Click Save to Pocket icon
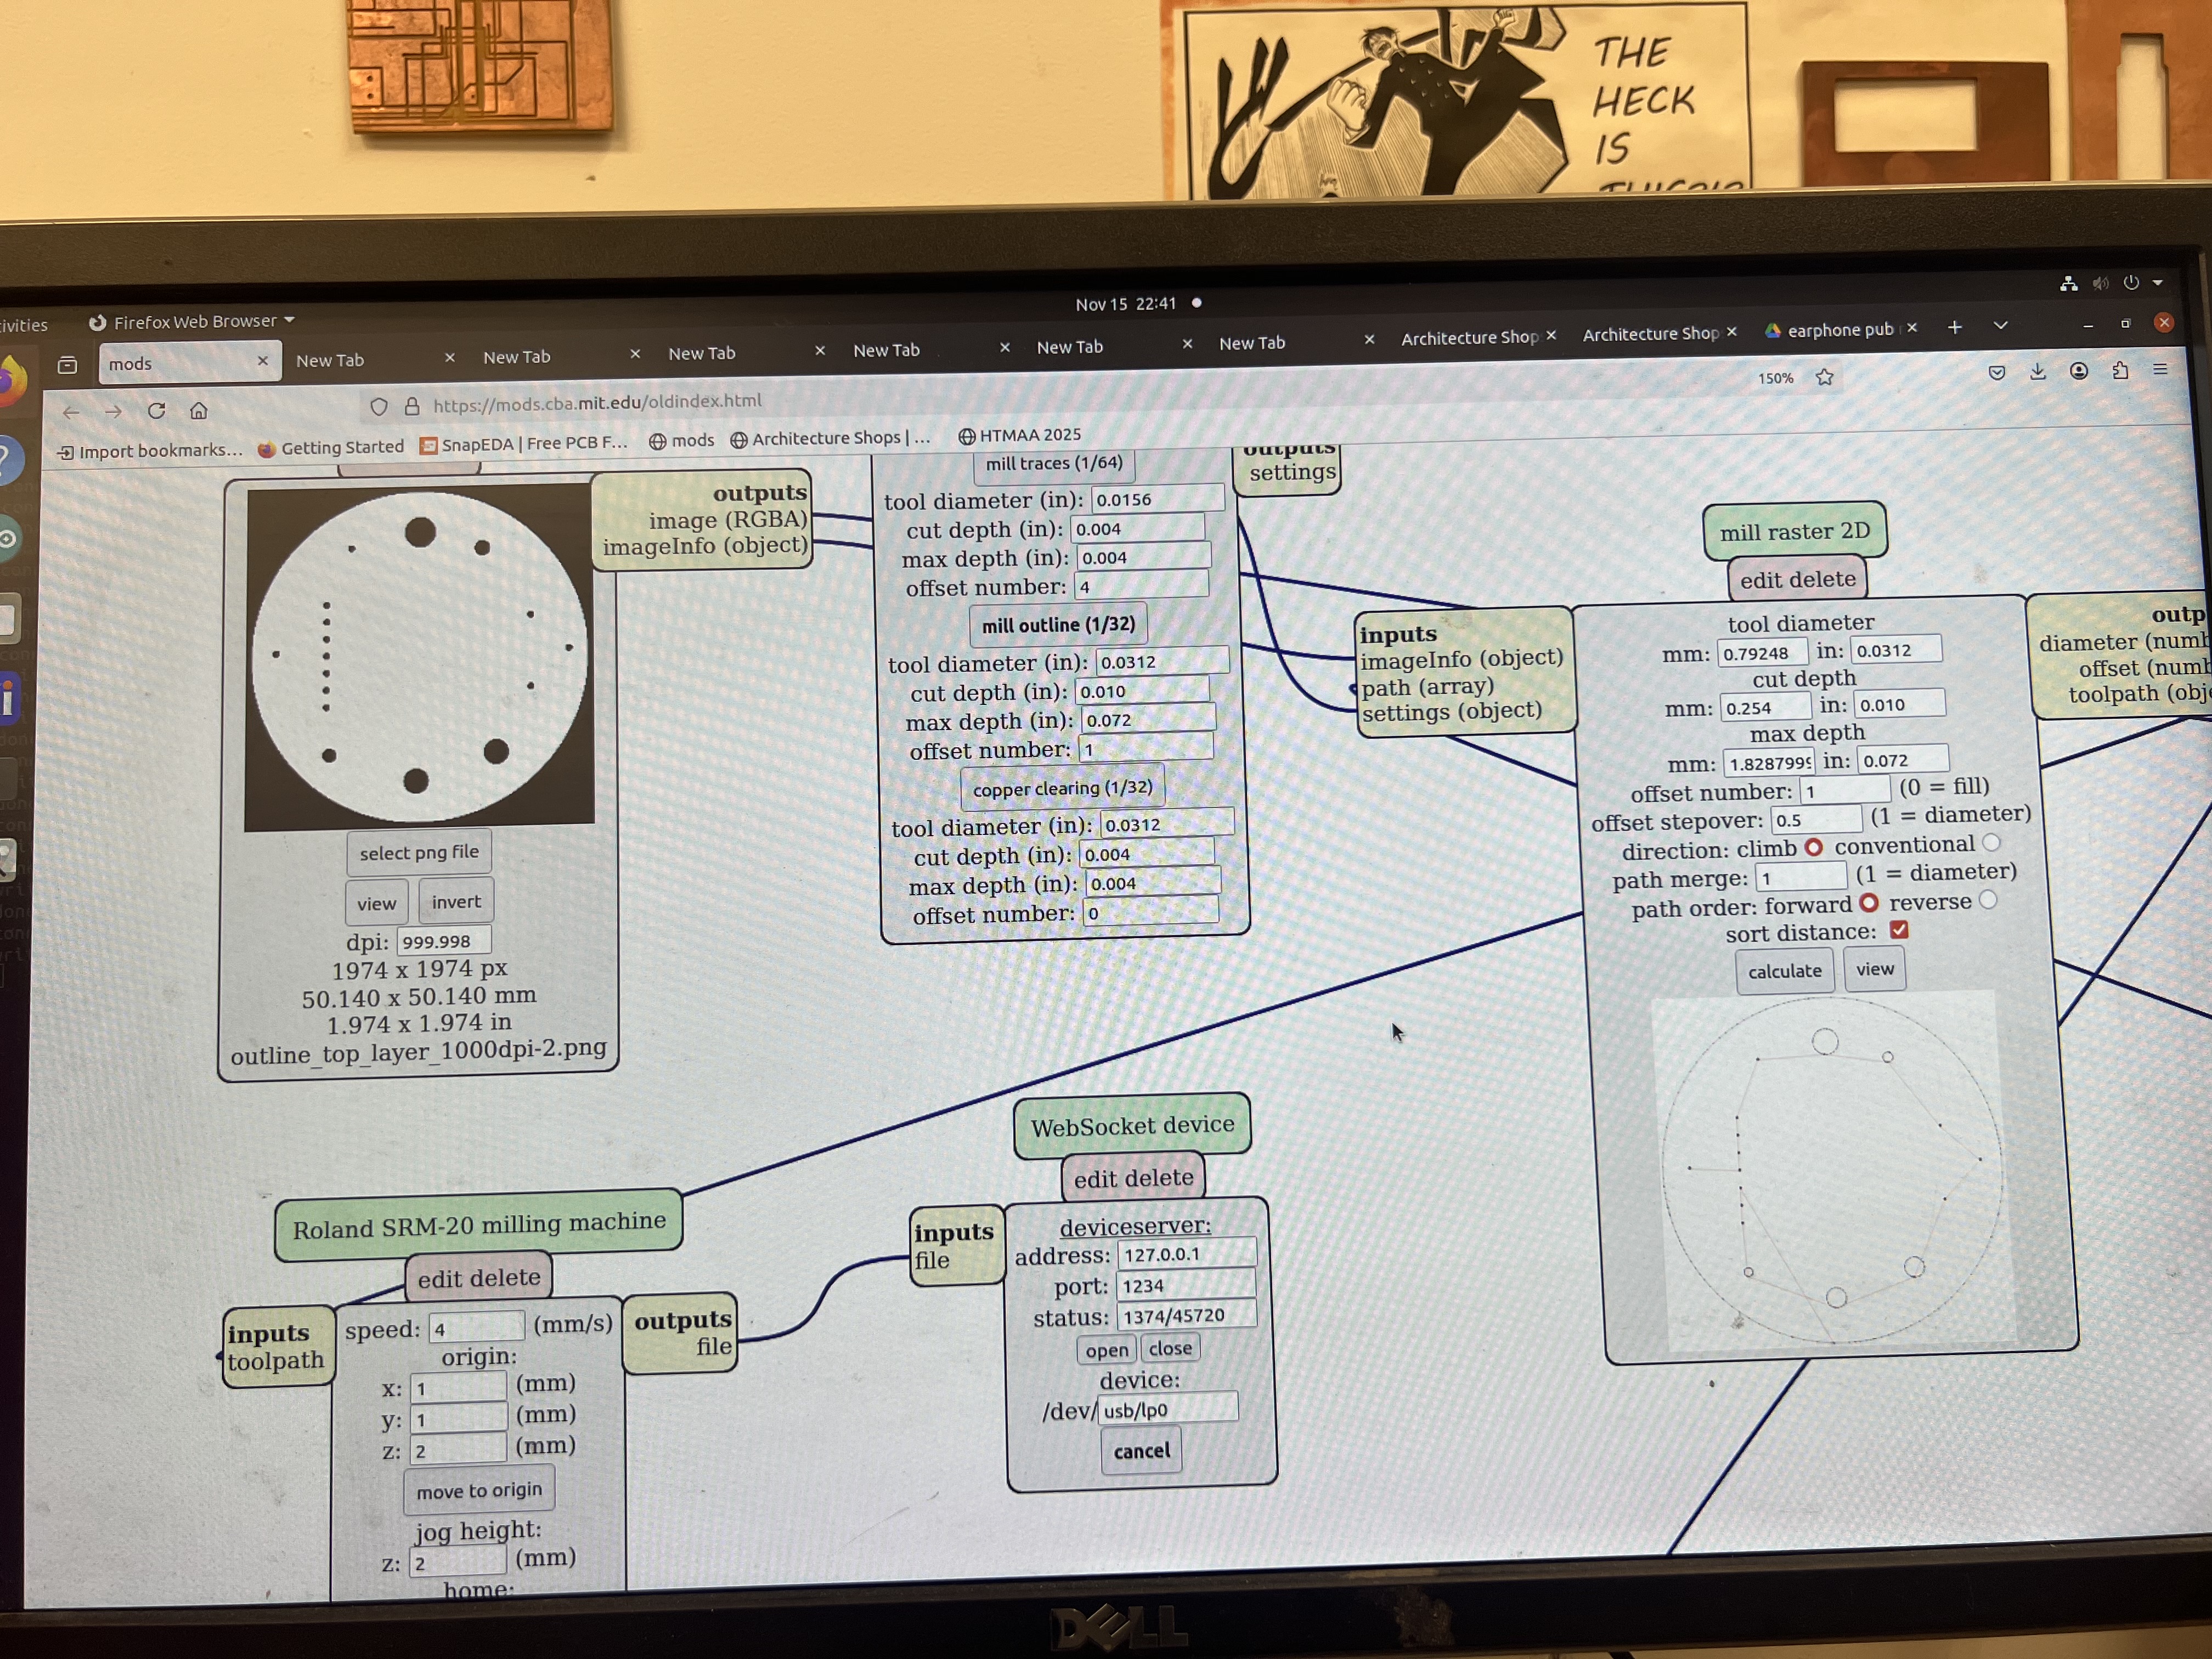Viewport: 2212px width, 1659px height. pos(1996,373)
